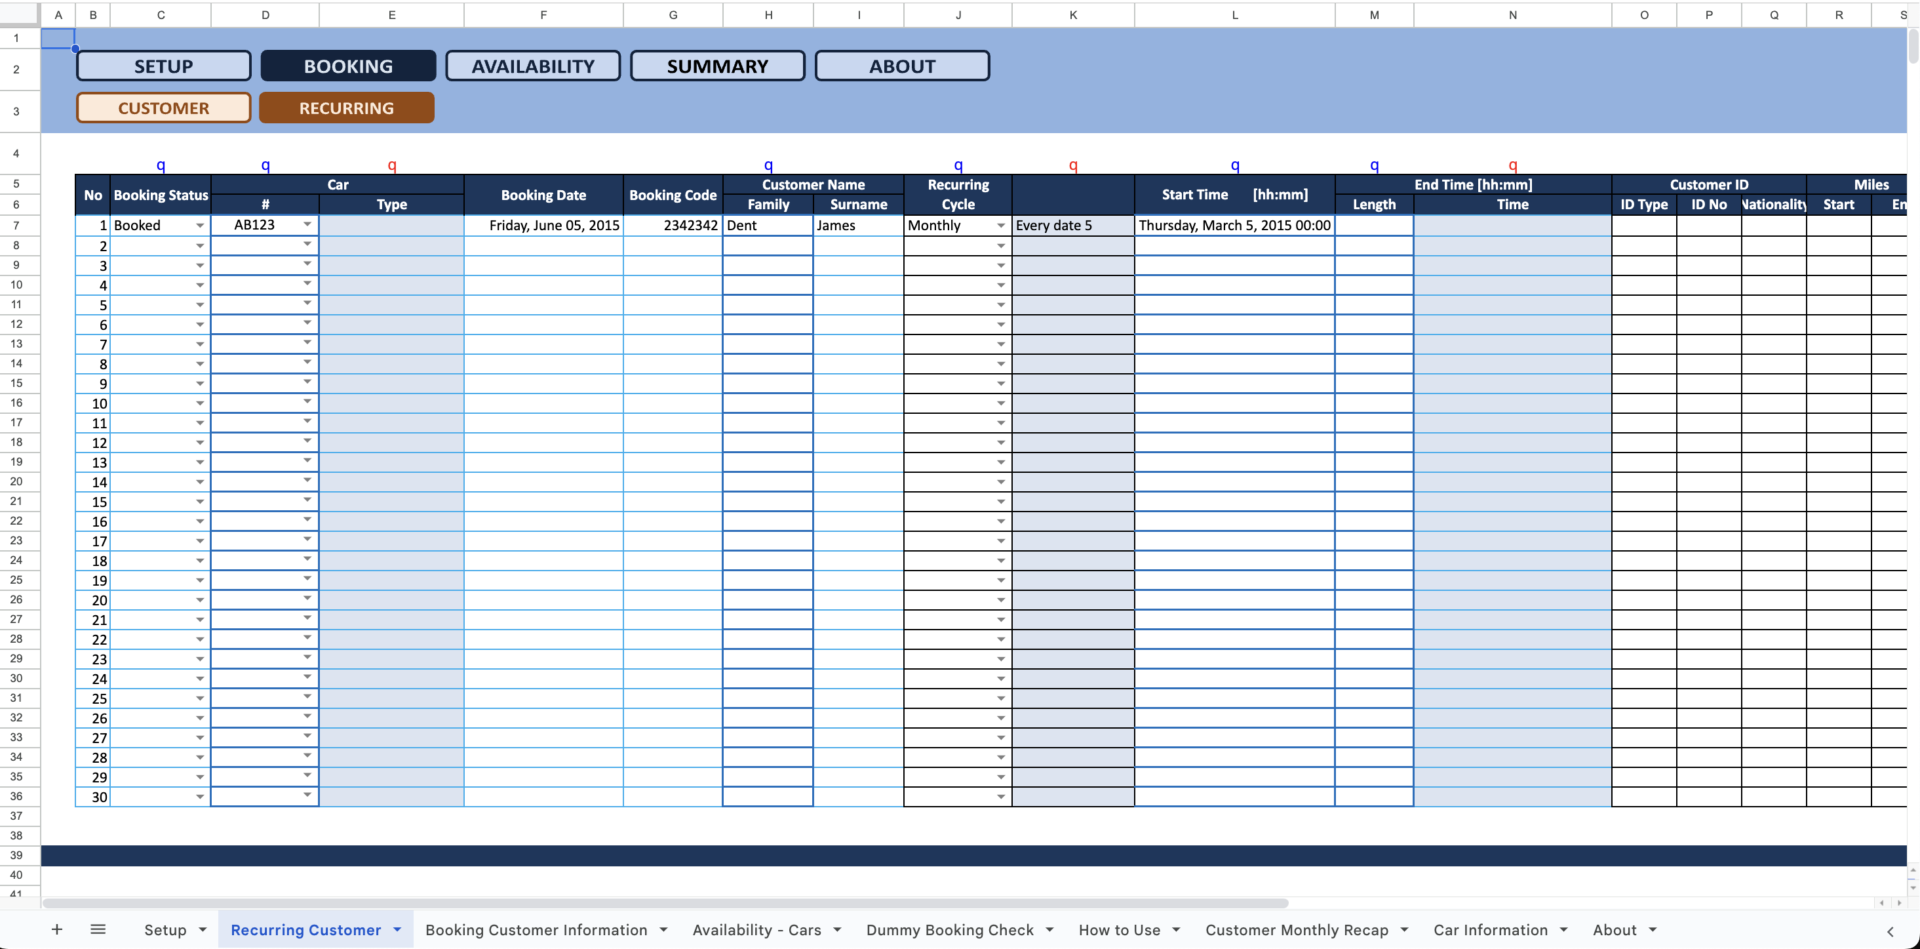The image size is (1920, 949).
Task: Open the Booking Status dropdown in row 1
Action: pyautogui.click(x=198, y=225)
